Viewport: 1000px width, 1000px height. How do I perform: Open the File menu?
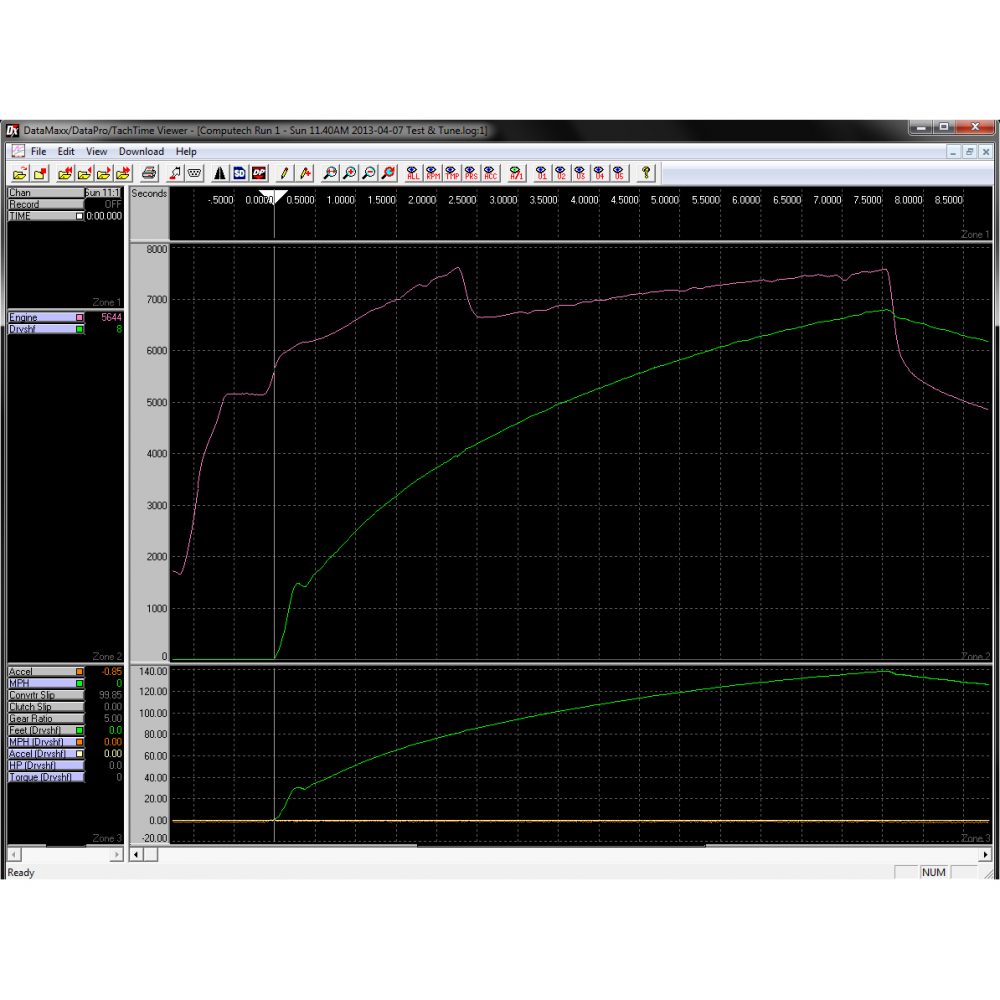pos(38,151)
